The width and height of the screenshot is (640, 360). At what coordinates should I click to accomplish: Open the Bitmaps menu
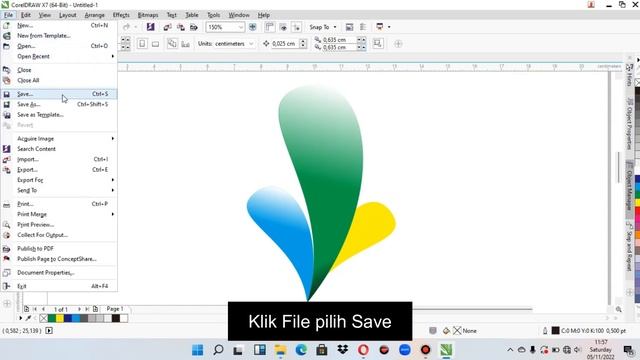tap(148, 15)
